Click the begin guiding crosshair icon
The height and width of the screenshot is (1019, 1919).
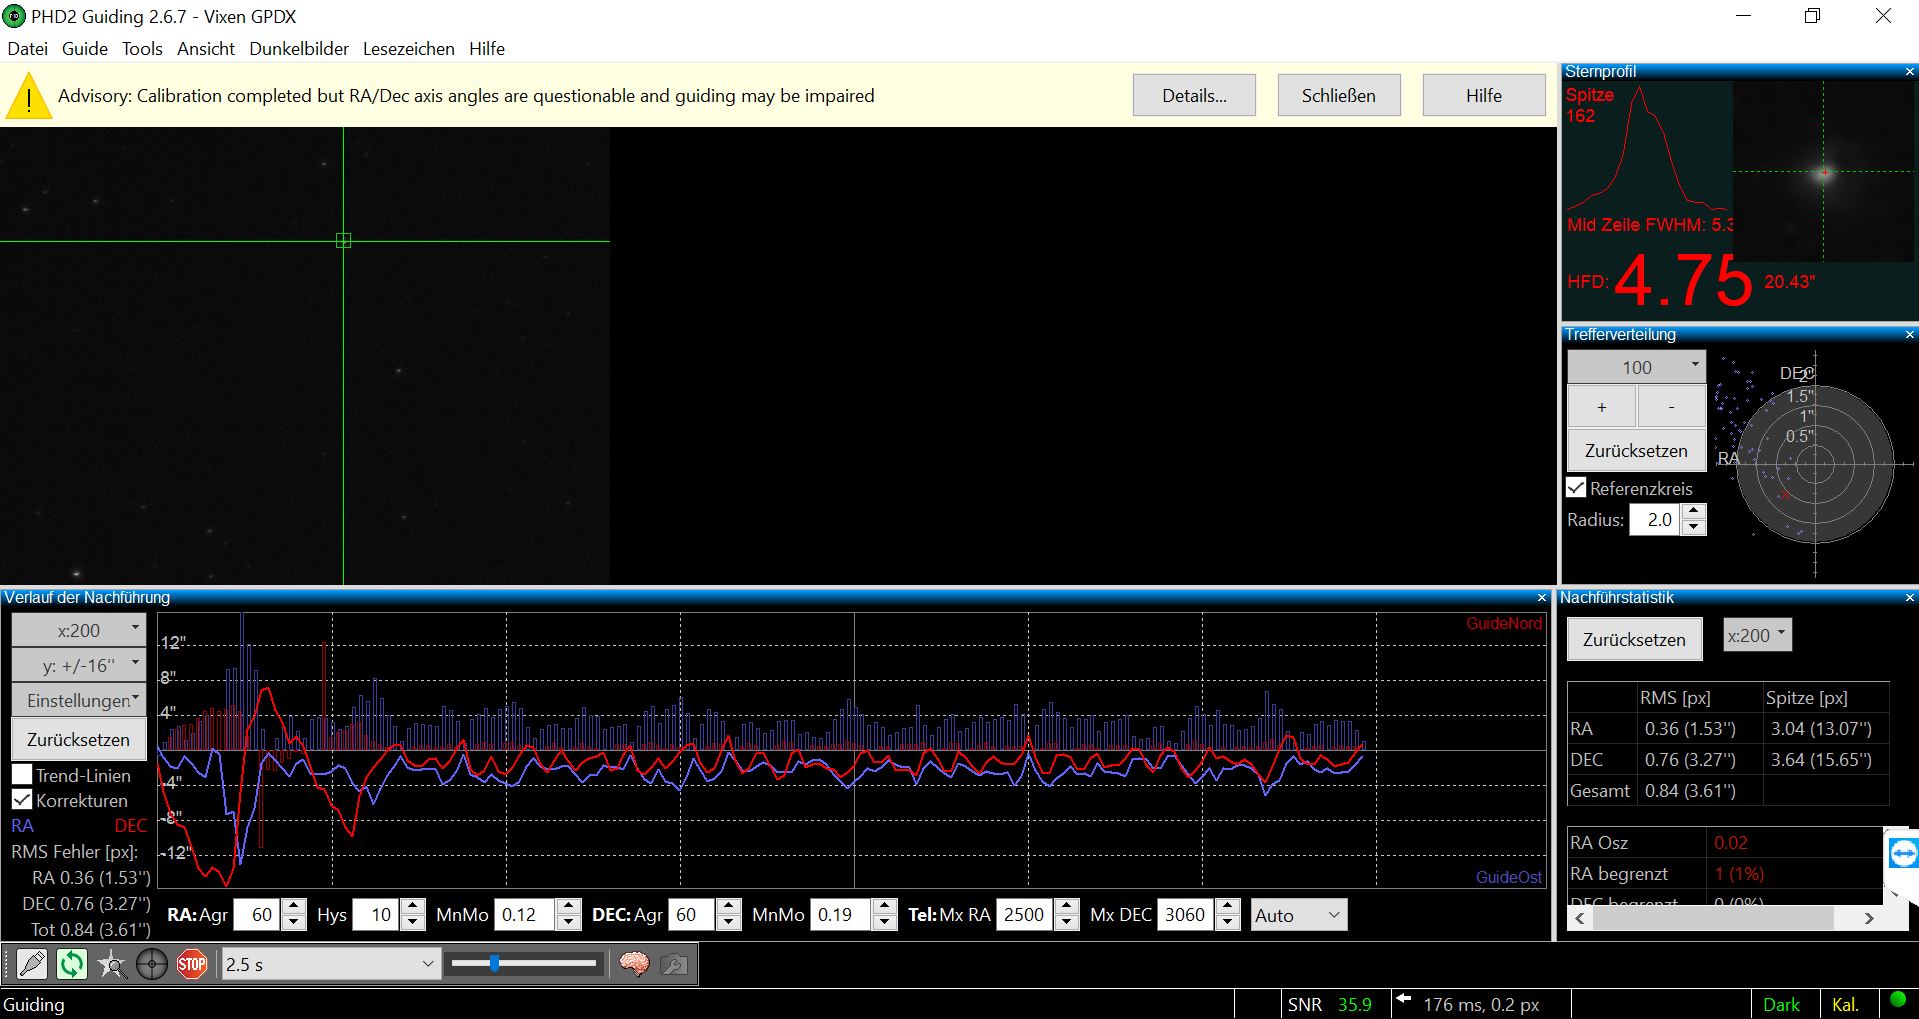[x=152, y=964]
